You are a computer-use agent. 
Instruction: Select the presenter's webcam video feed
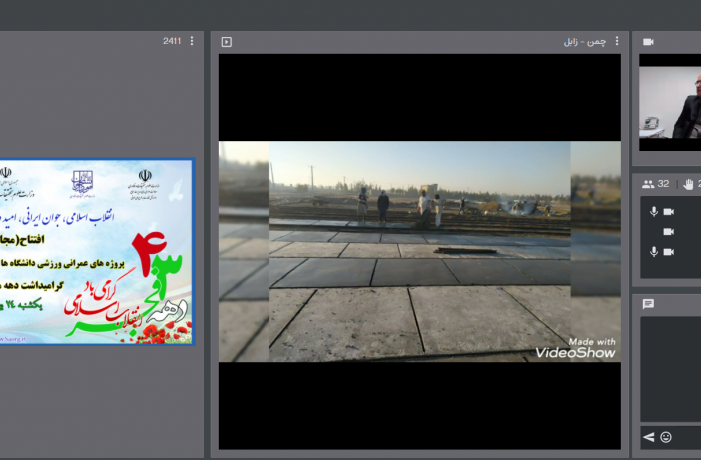tap(670, 102)
